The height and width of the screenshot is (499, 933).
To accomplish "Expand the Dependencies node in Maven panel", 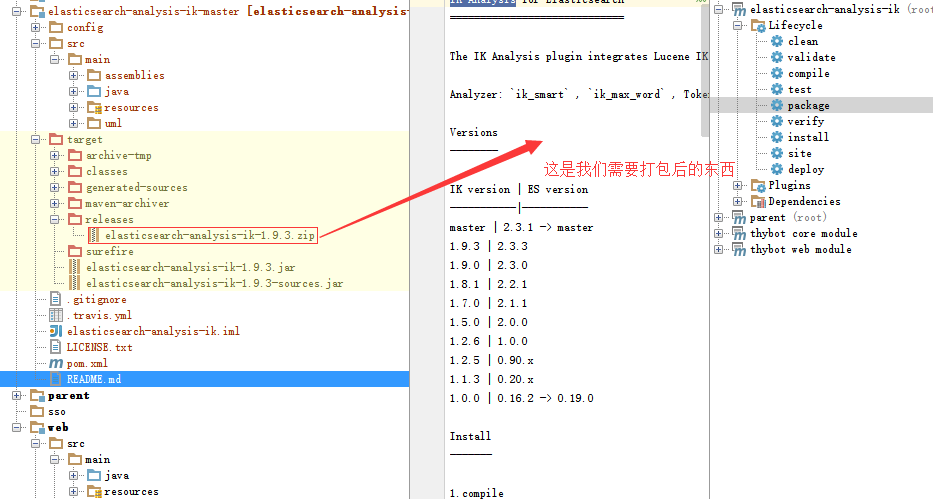I will pyautogui.click(x=738, y=202).
